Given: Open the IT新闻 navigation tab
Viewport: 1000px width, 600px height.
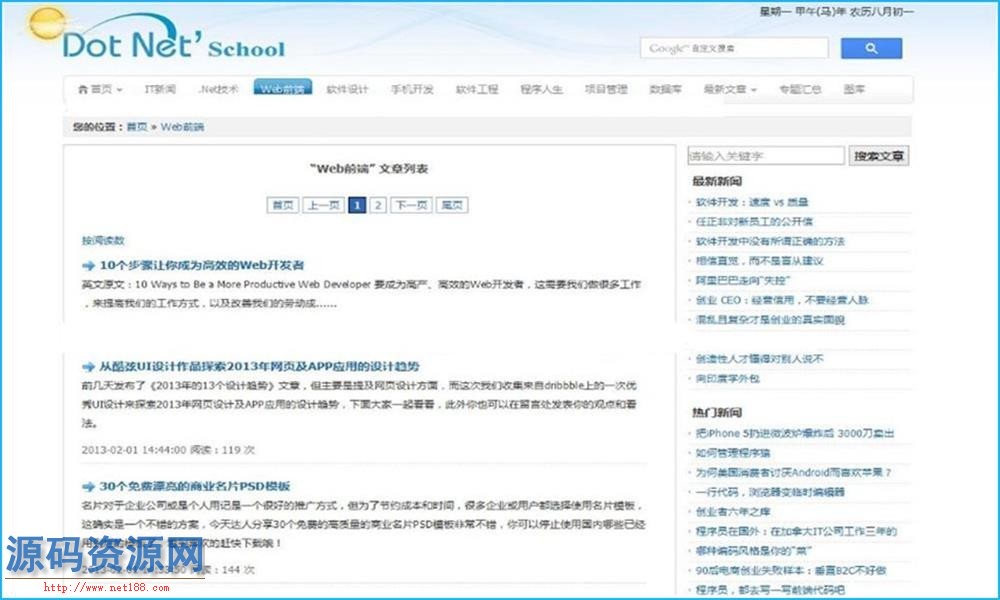Looking at the screenshot, I should (x=160, y=90).
